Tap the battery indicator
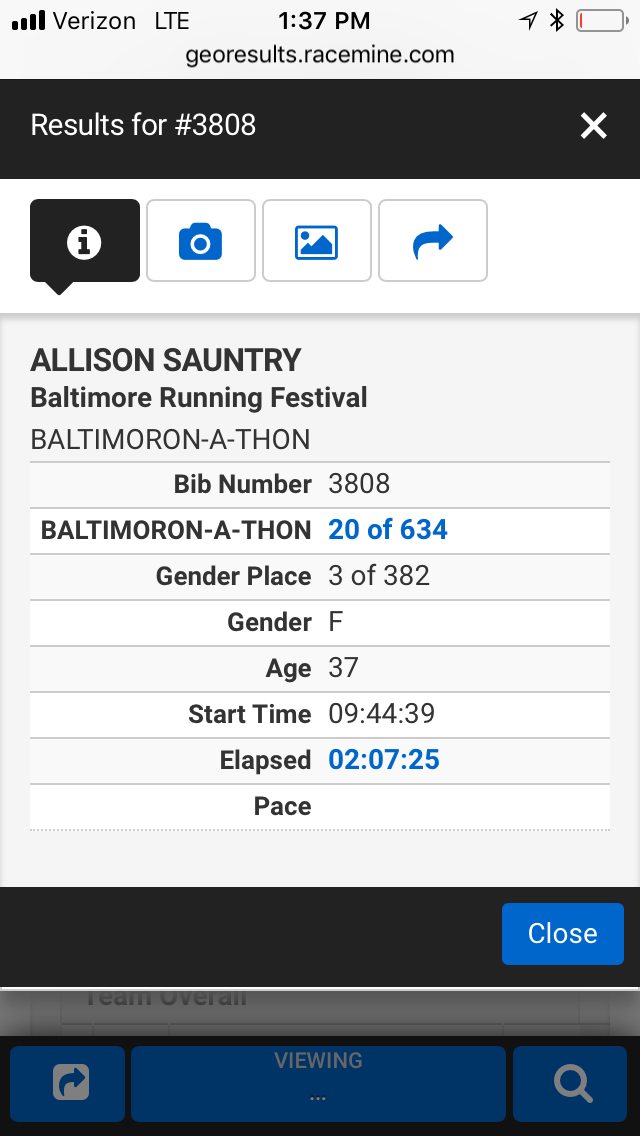Screen dimensions: 640x1136 pyautogui.click(x=600, y=18)
